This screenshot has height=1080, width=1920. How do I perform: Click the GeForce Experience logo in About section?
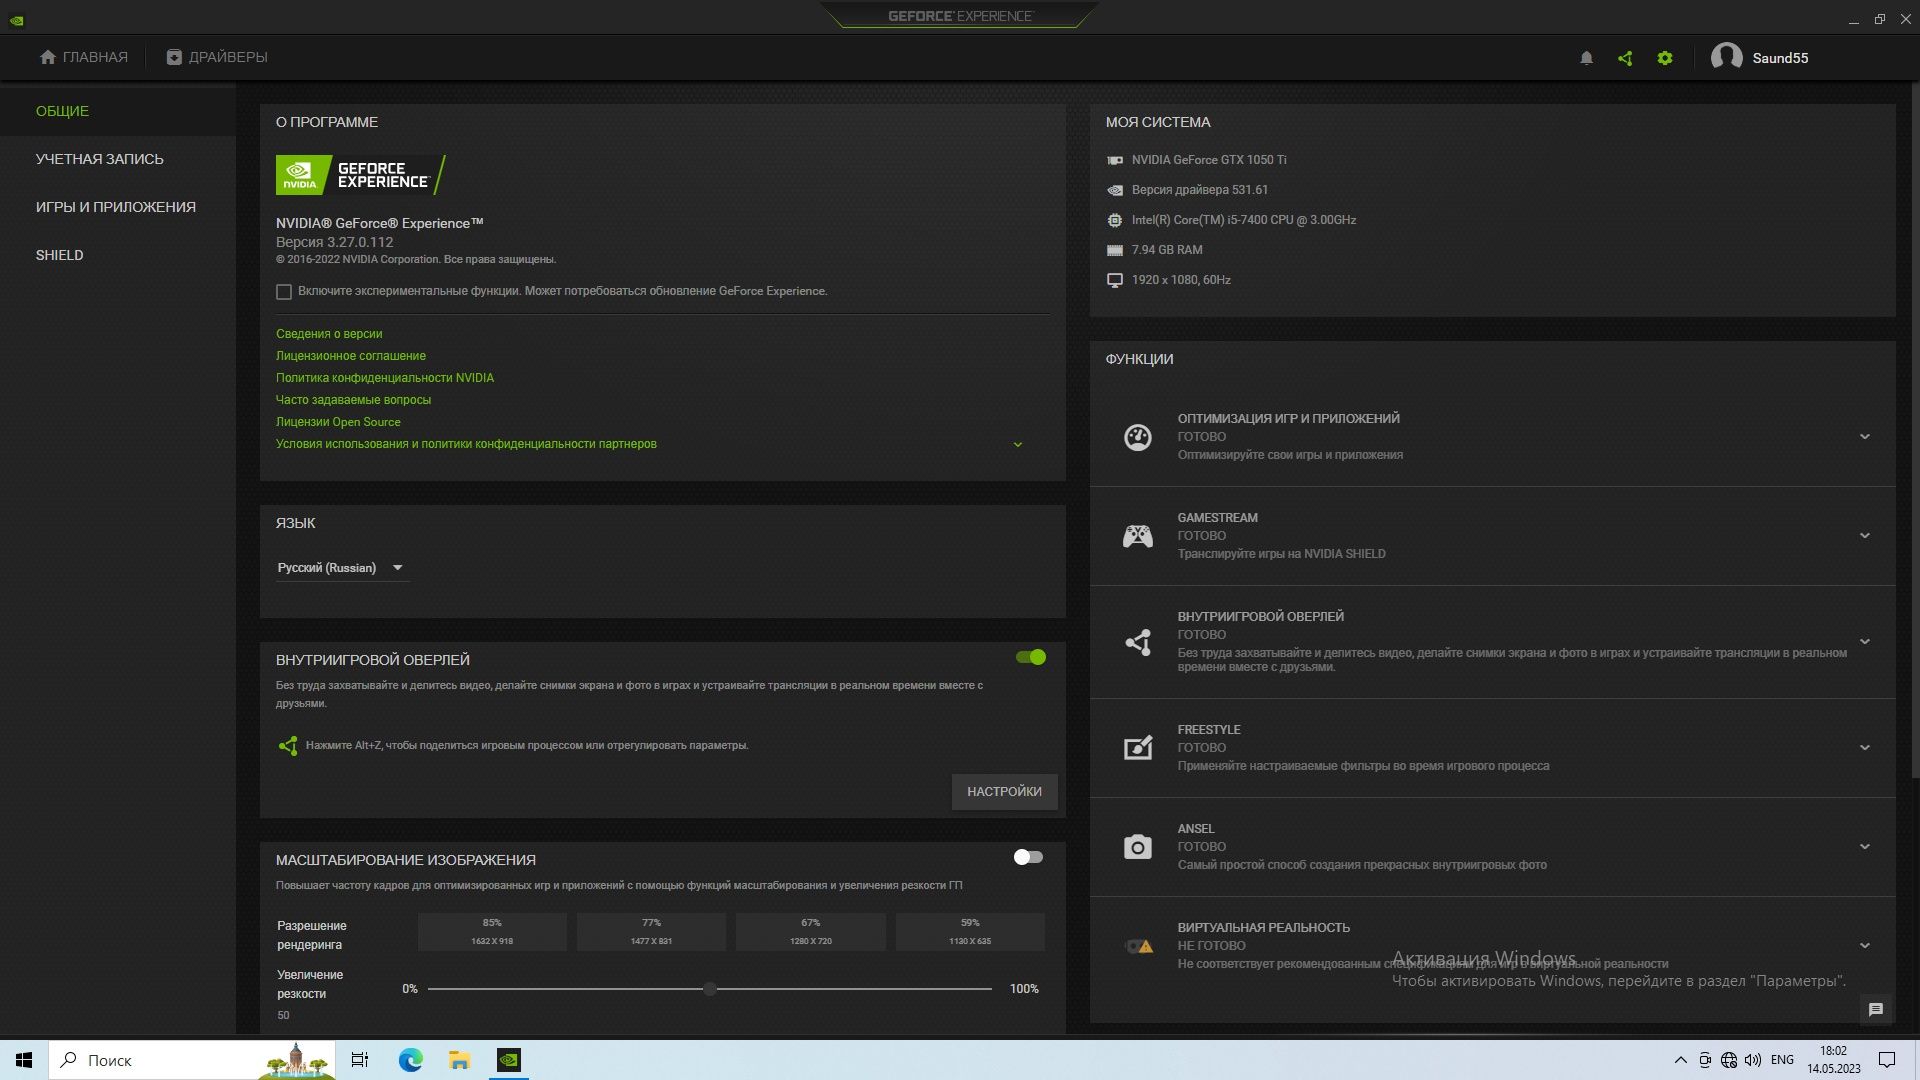point(361,175)
